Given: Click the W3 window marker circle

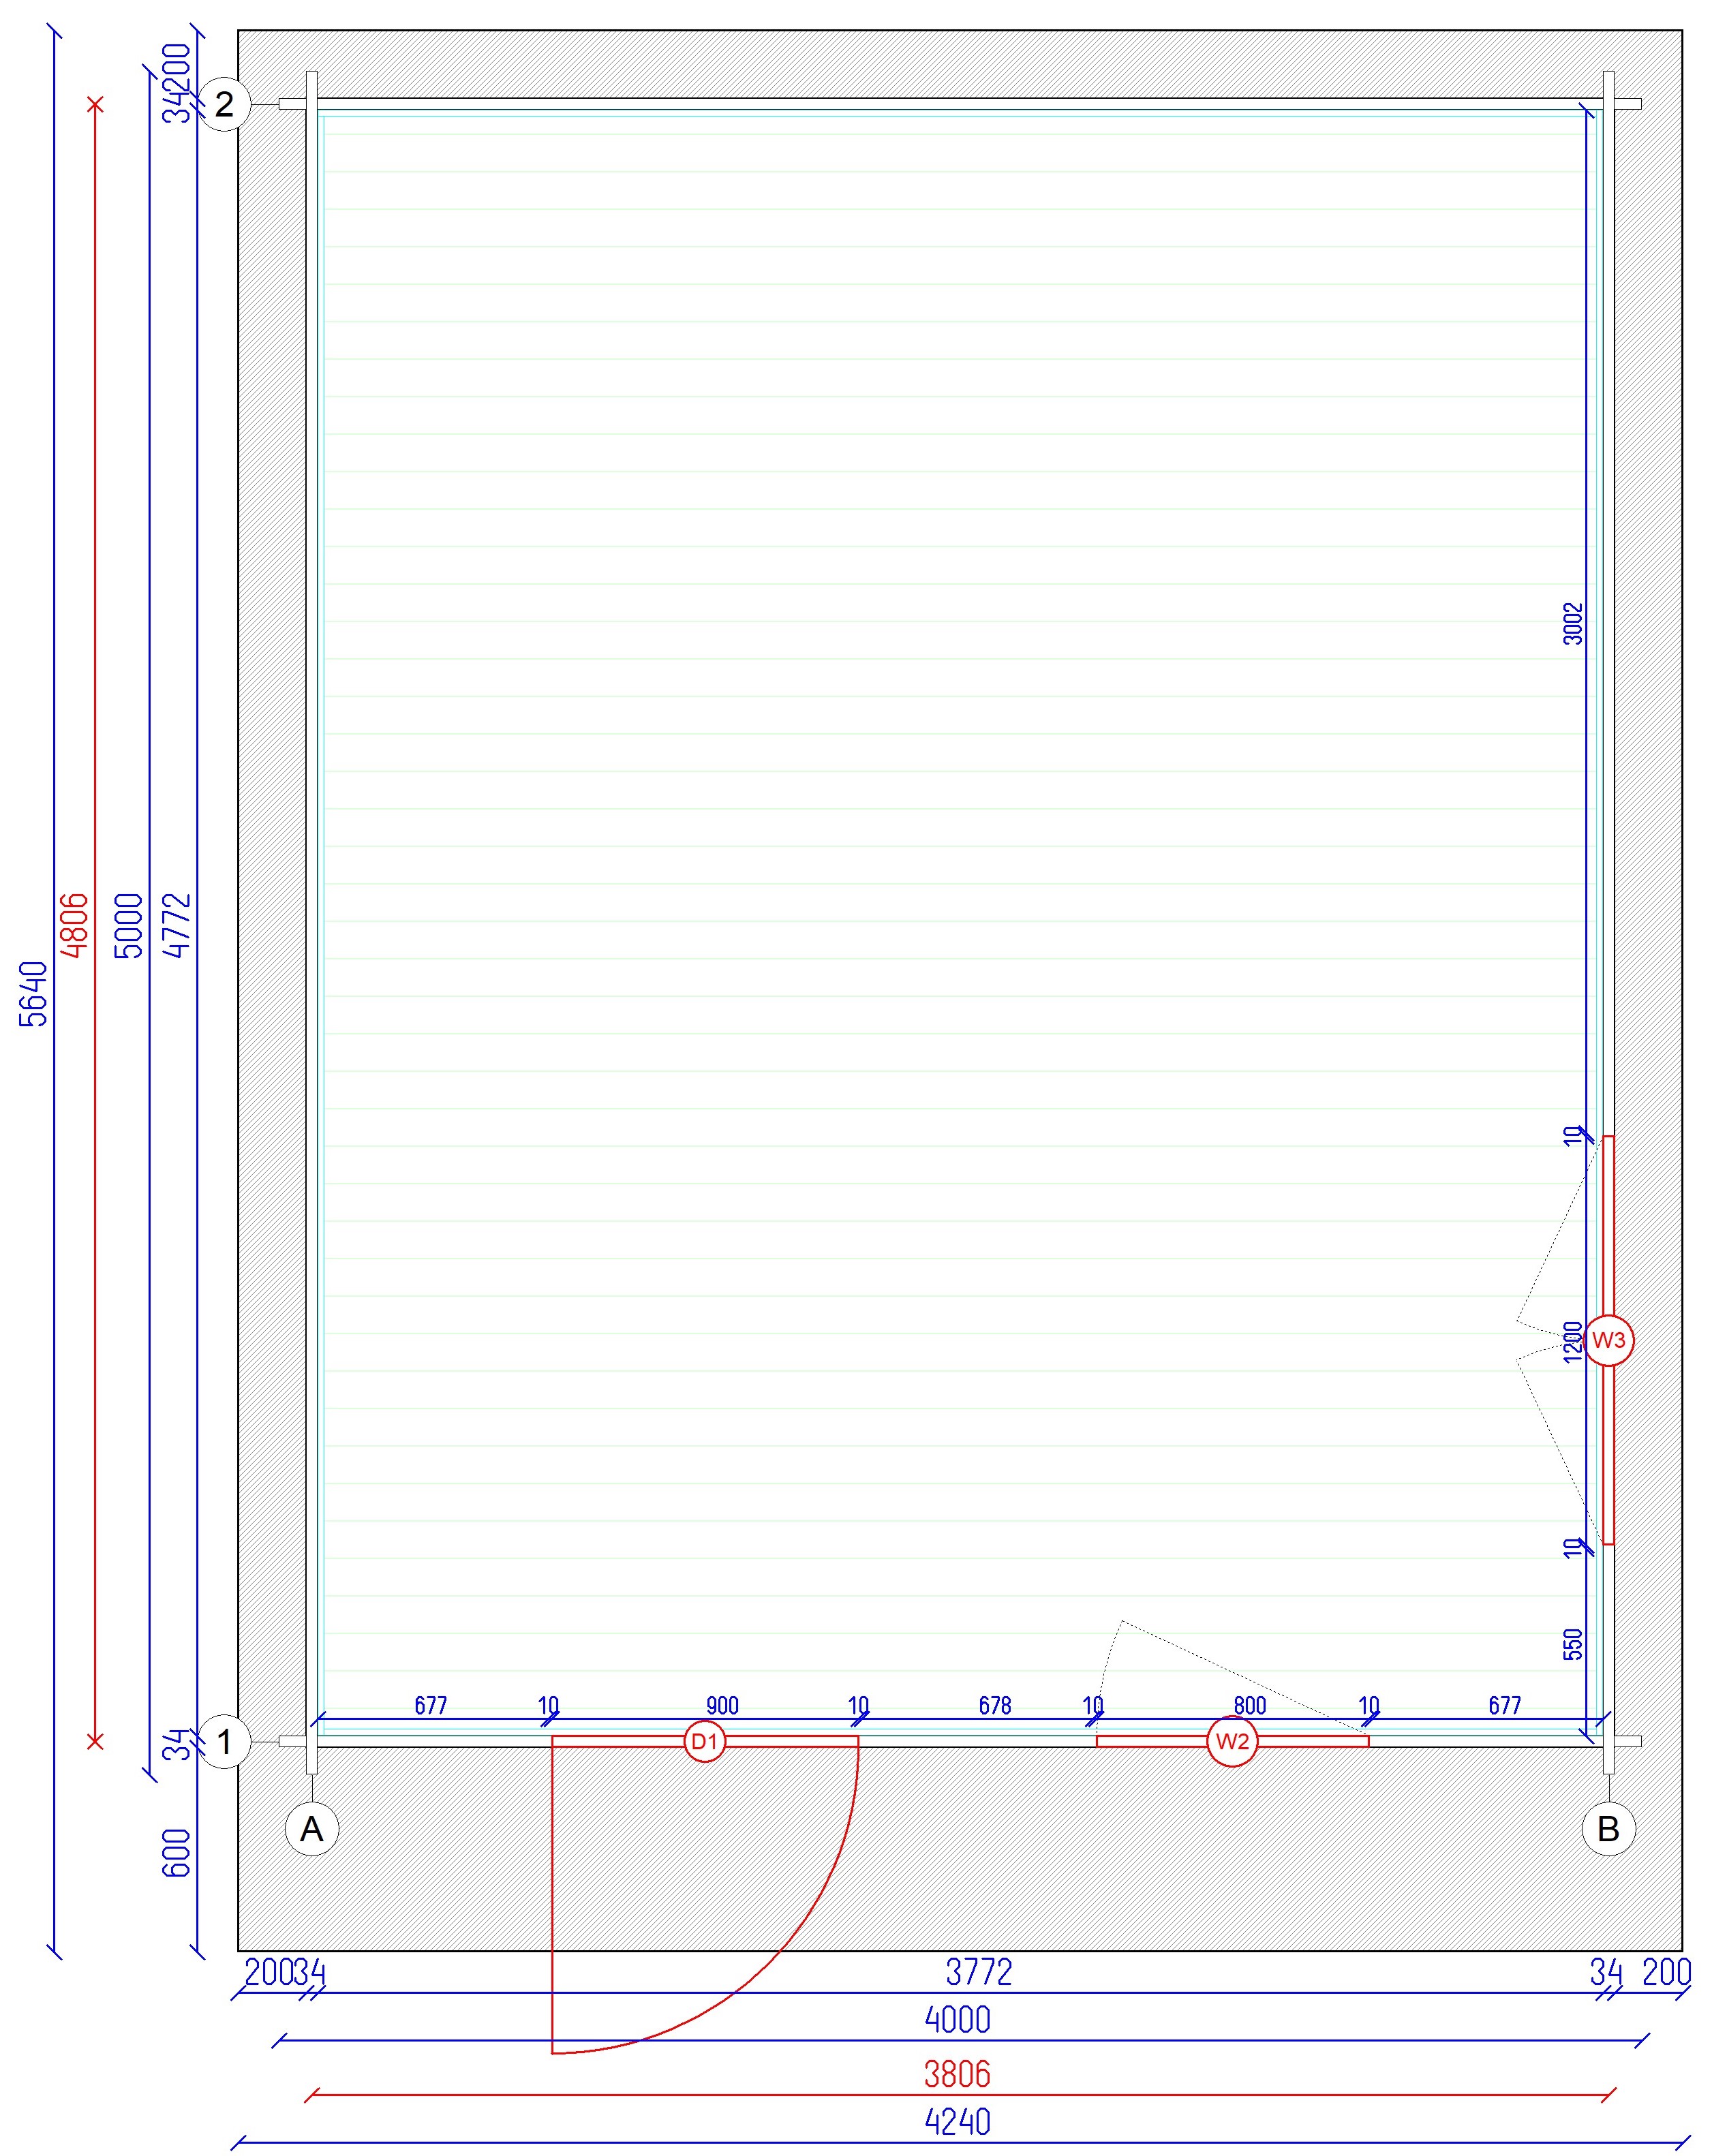Looking at the screenshot, I should 1608,1341.
